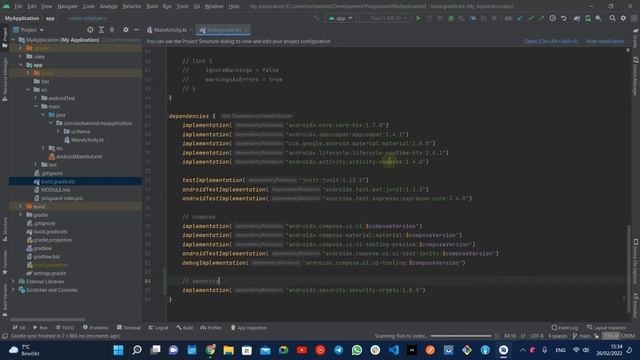Click the indexing progress bar in status bar
The height and width of the screenshot is (360, 640).
tap(461, 336)
